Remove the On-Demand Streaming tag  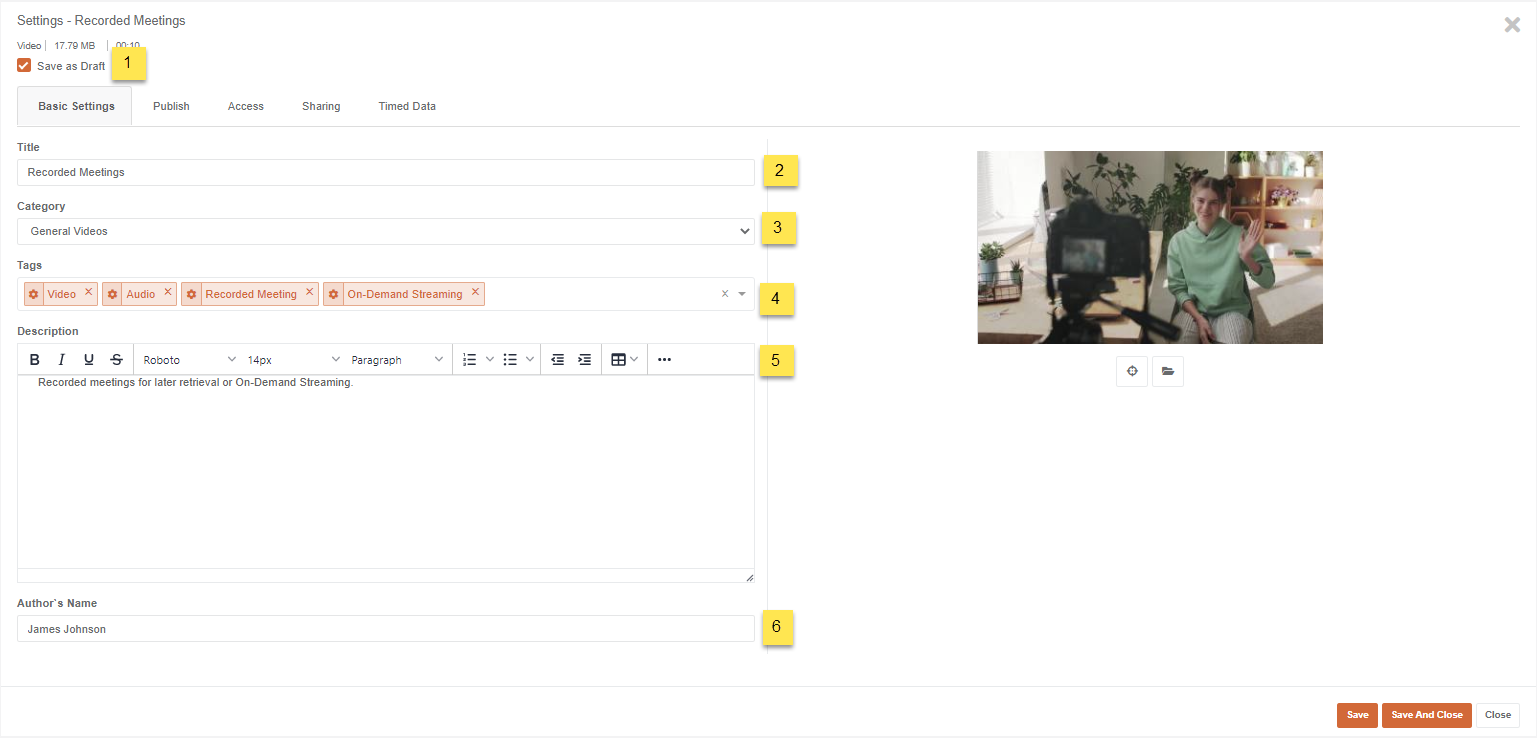point(475,293)
